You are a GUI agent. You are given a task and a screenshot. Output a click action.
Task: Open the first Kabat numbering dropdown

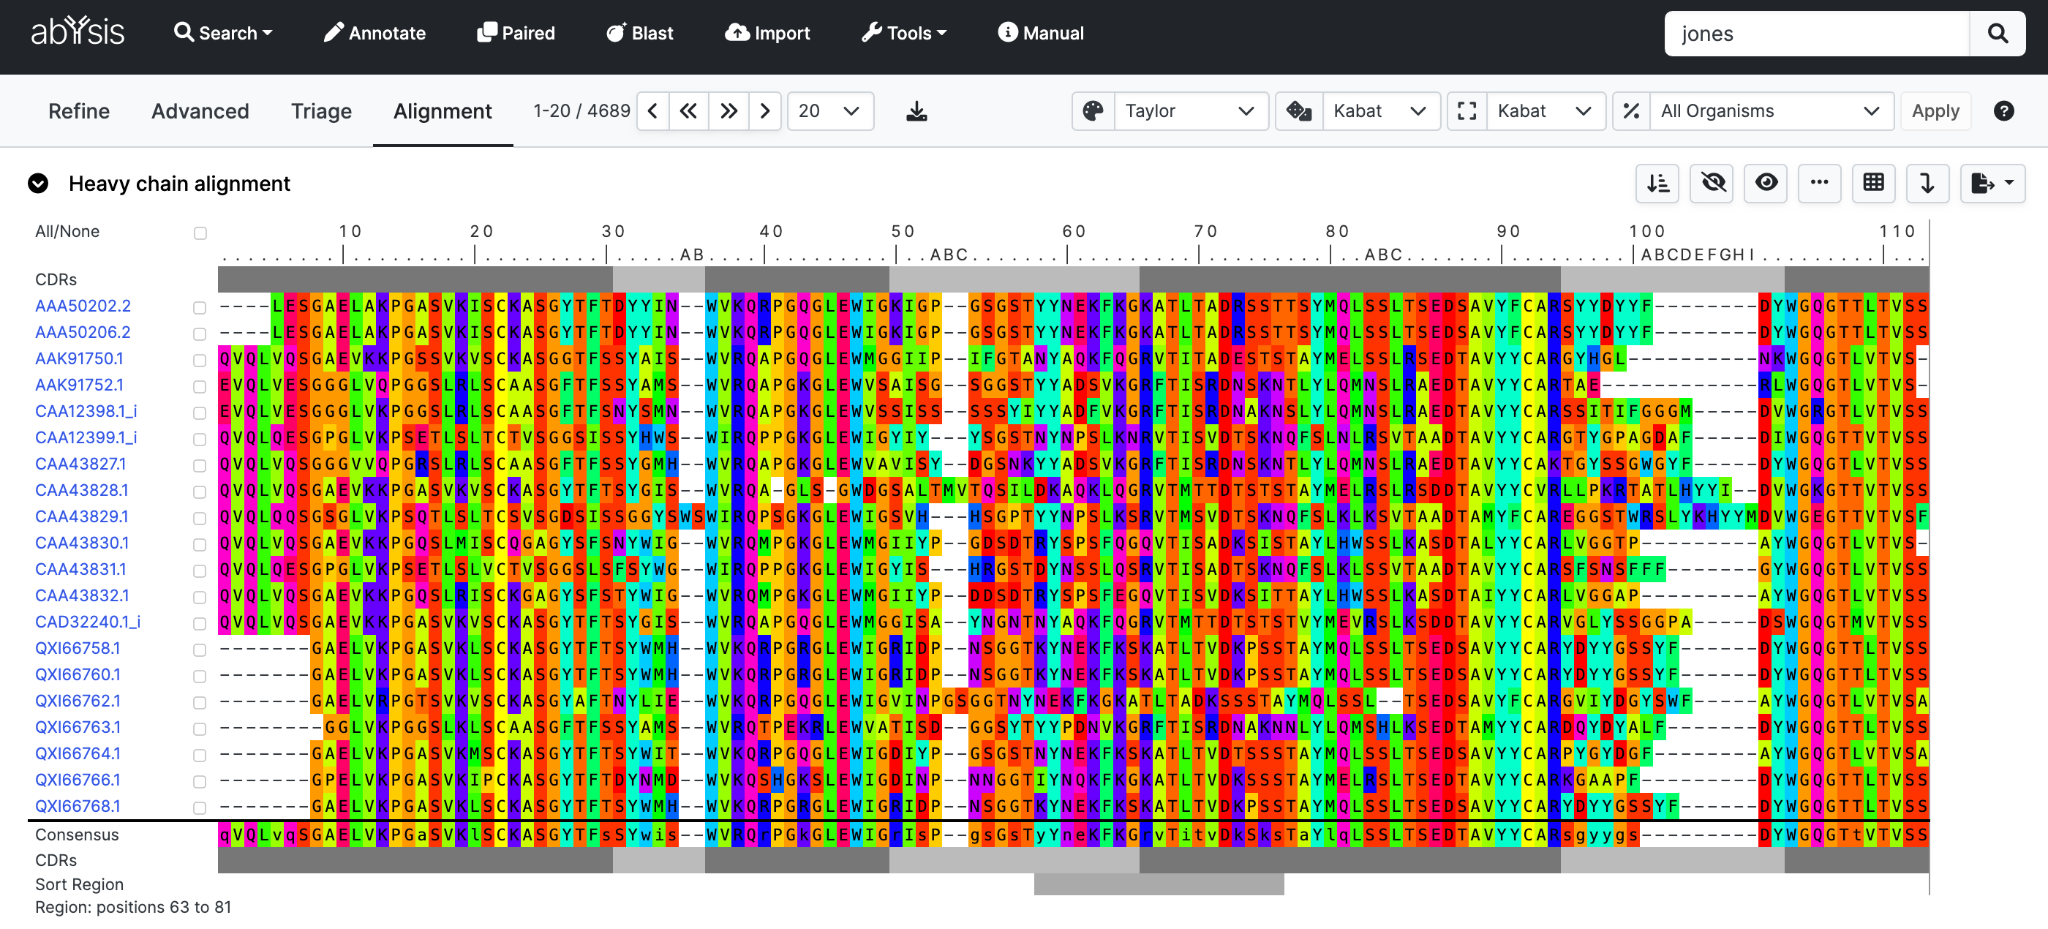click(1381, 111)
